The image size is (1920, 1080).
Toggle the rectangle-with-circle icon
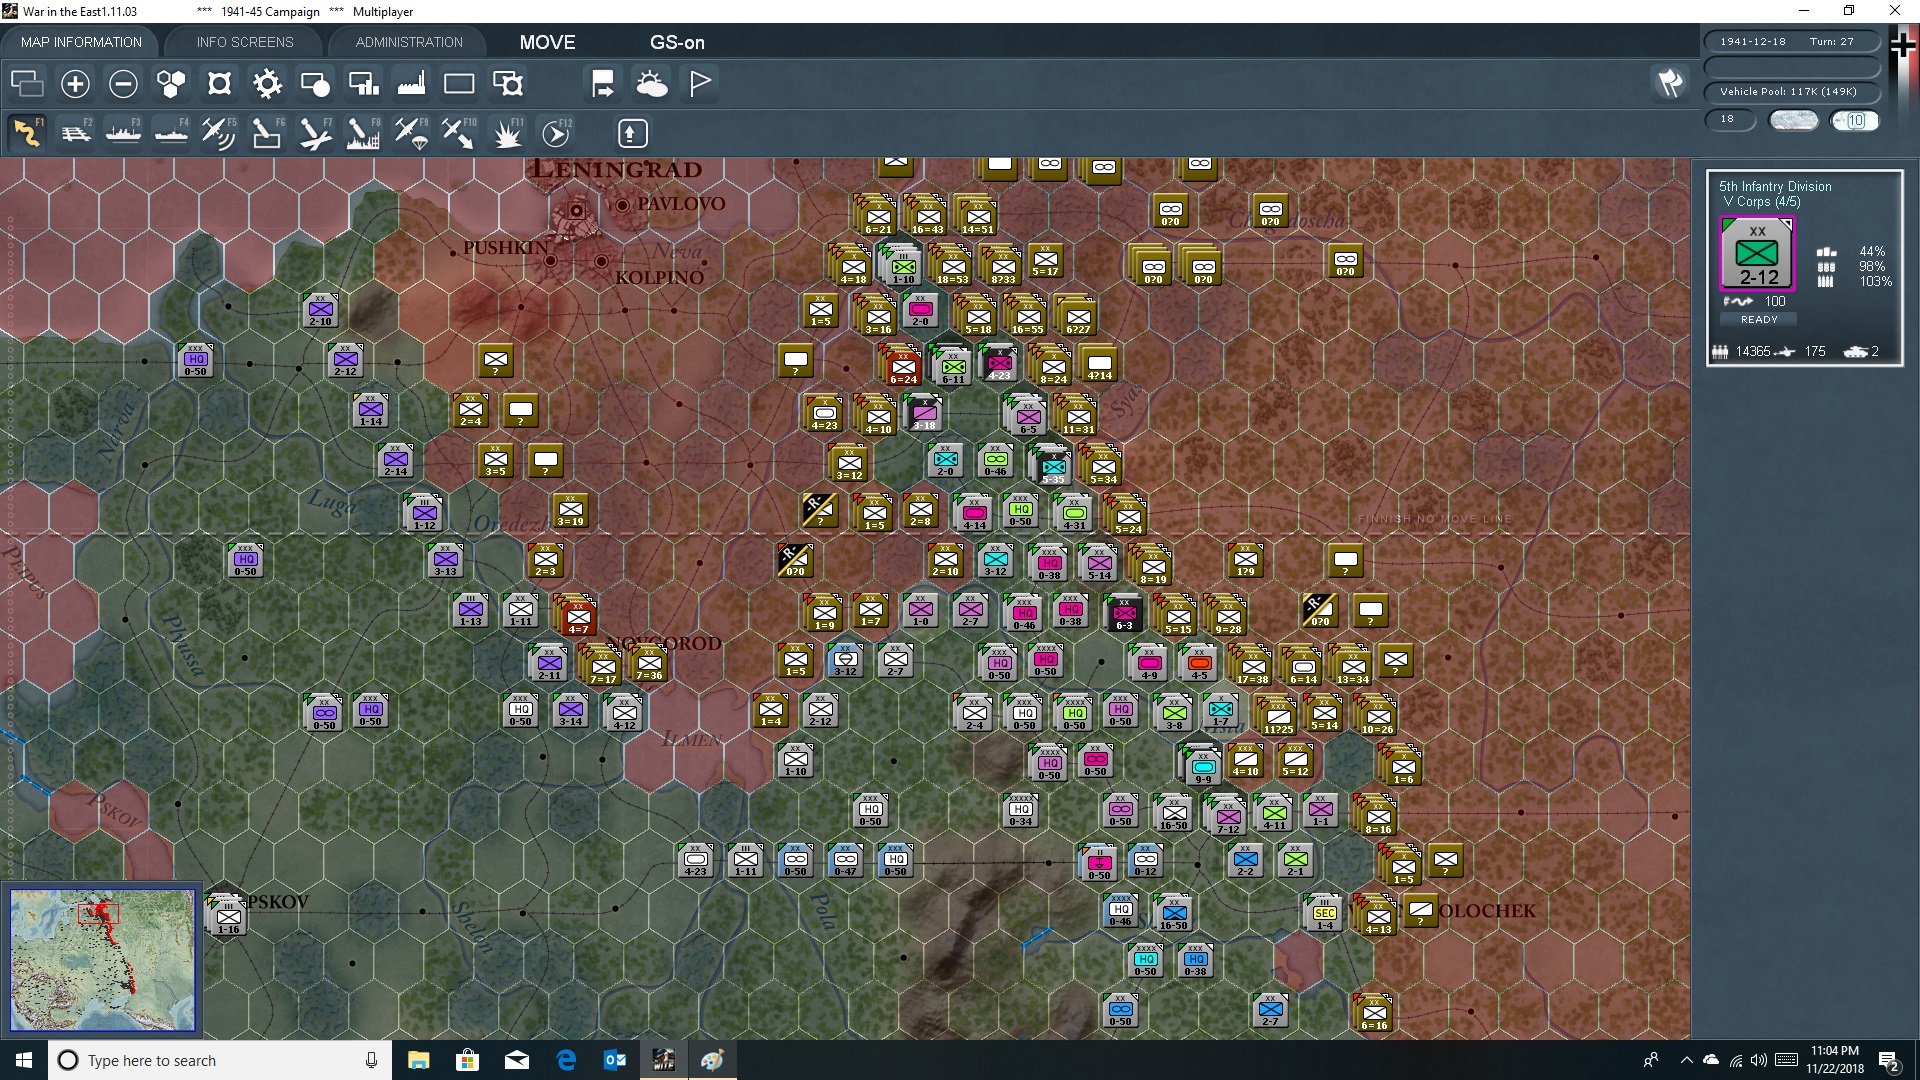(315, 84)
